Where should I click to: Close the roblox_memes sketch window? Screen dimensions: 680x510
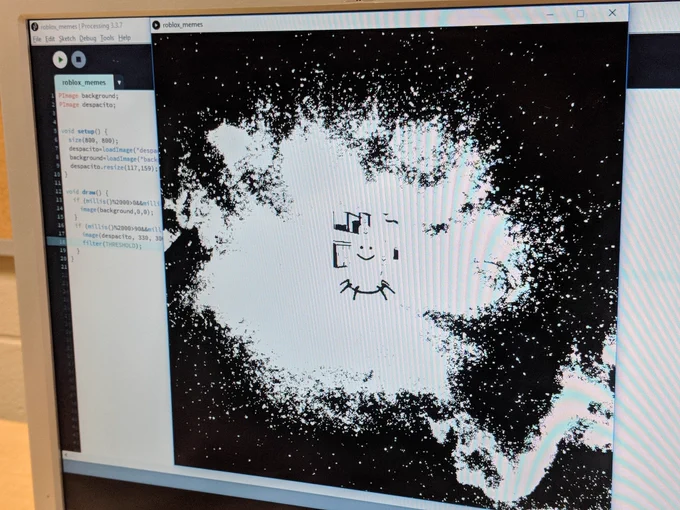612,13
